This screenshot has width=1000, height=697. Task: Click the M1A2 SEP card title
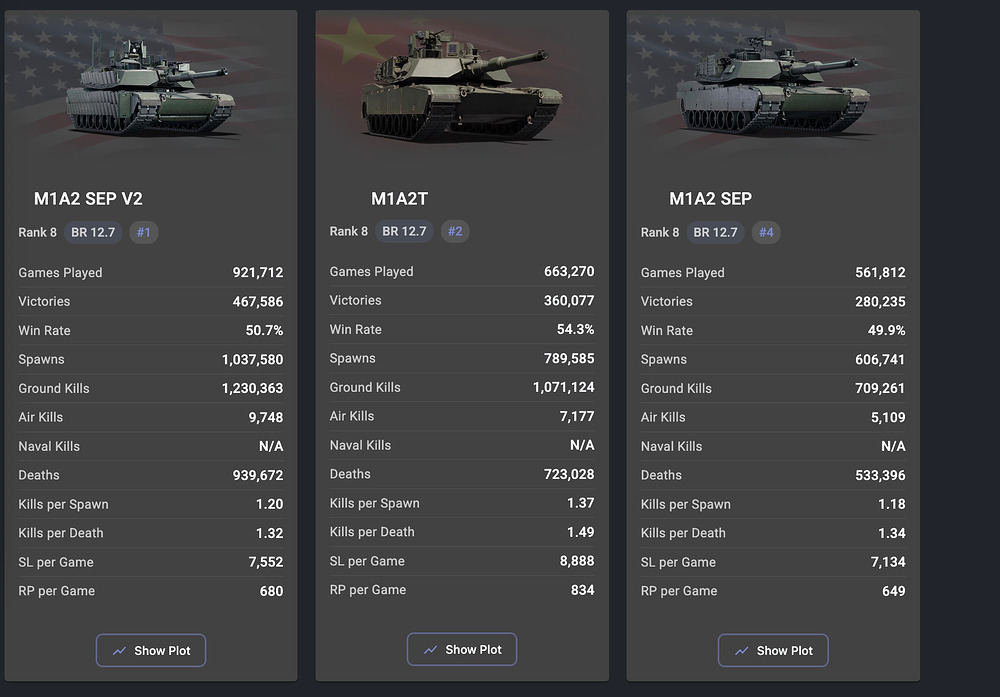pos(710,199)
